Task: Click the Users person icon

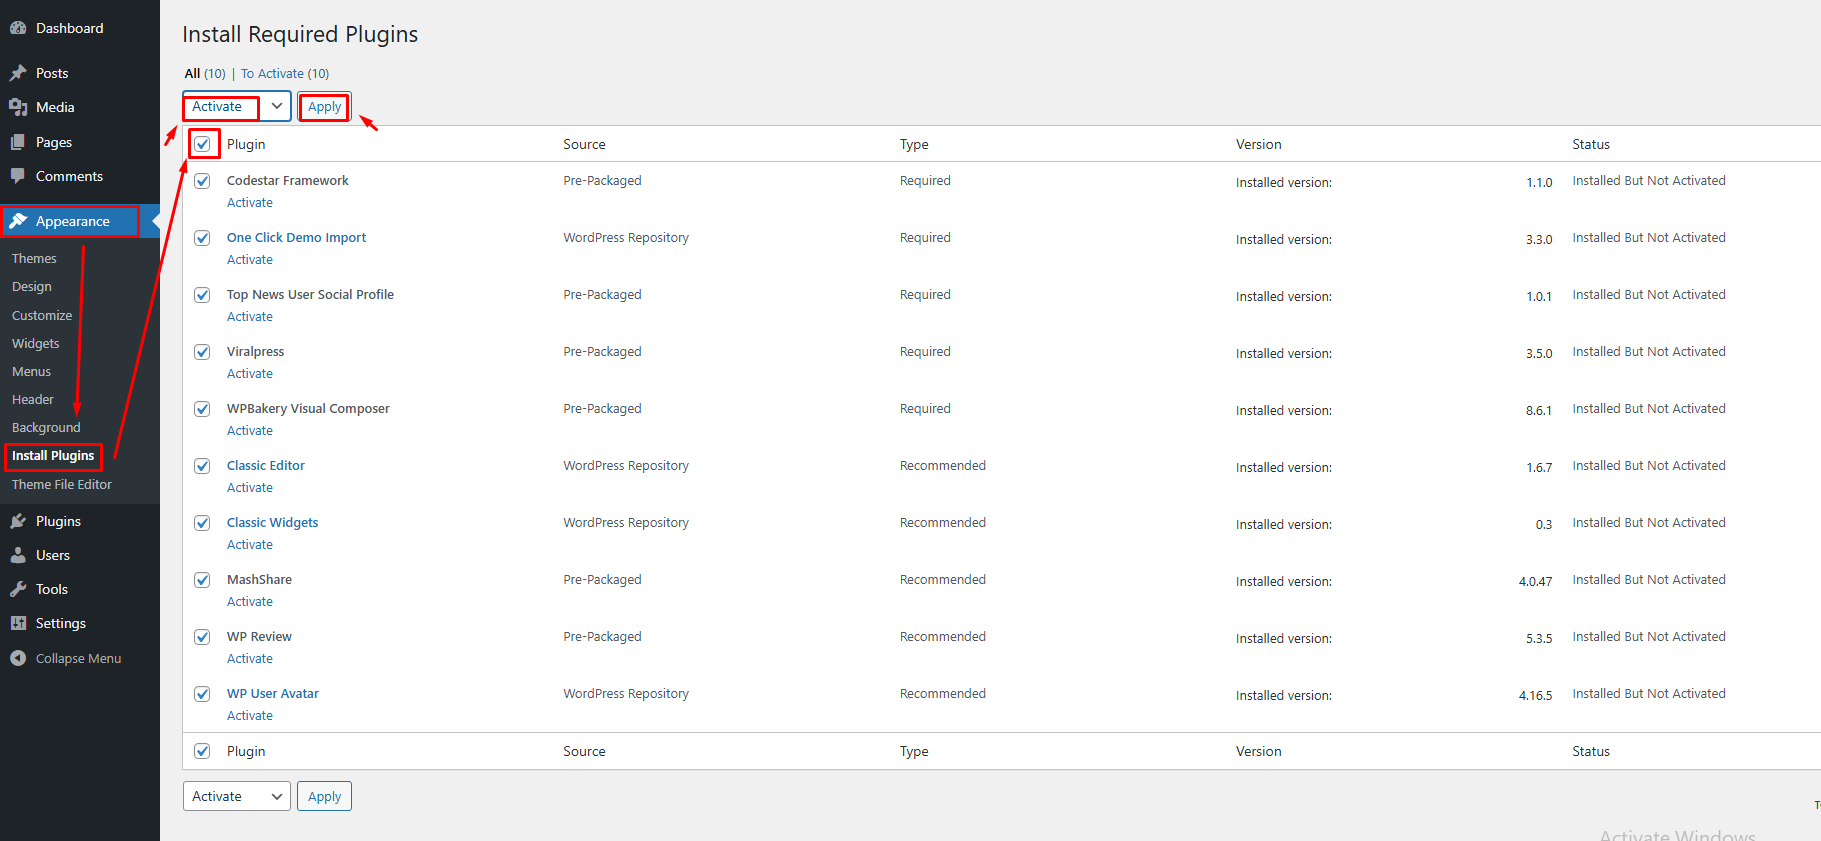Action: click(18, 555)
